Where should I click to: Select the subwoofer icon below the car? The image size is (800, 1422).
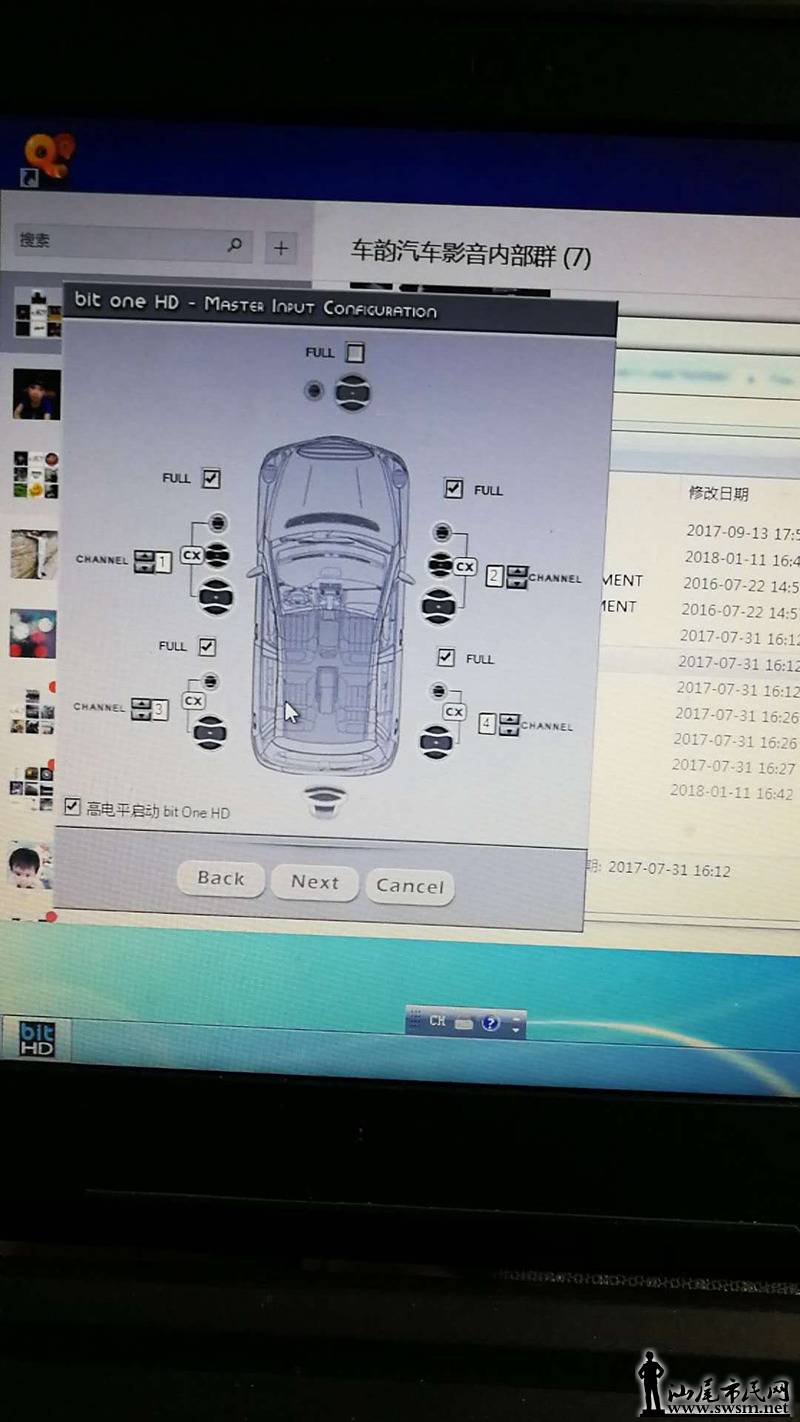pos(322,801)
